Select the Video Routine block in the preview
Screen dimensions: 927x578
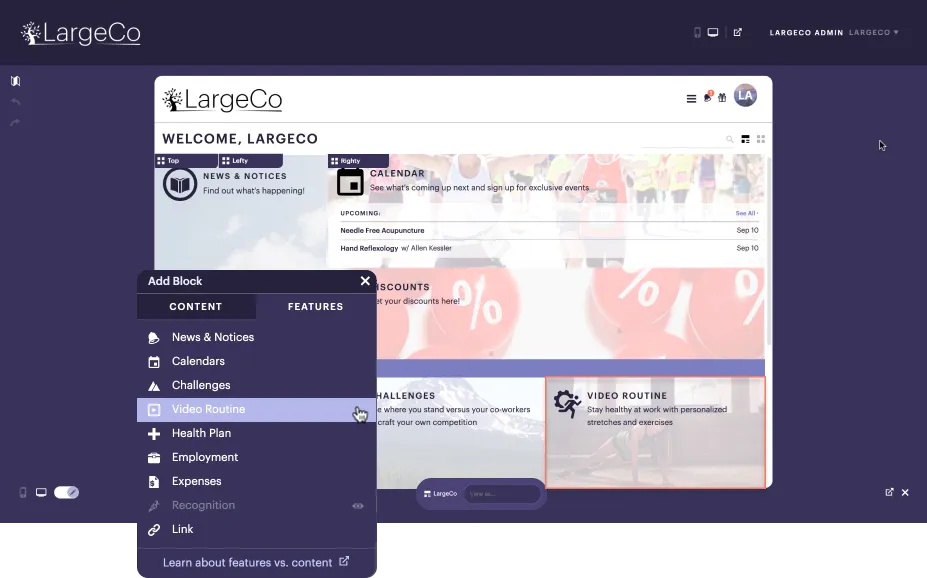coord(655,433)
